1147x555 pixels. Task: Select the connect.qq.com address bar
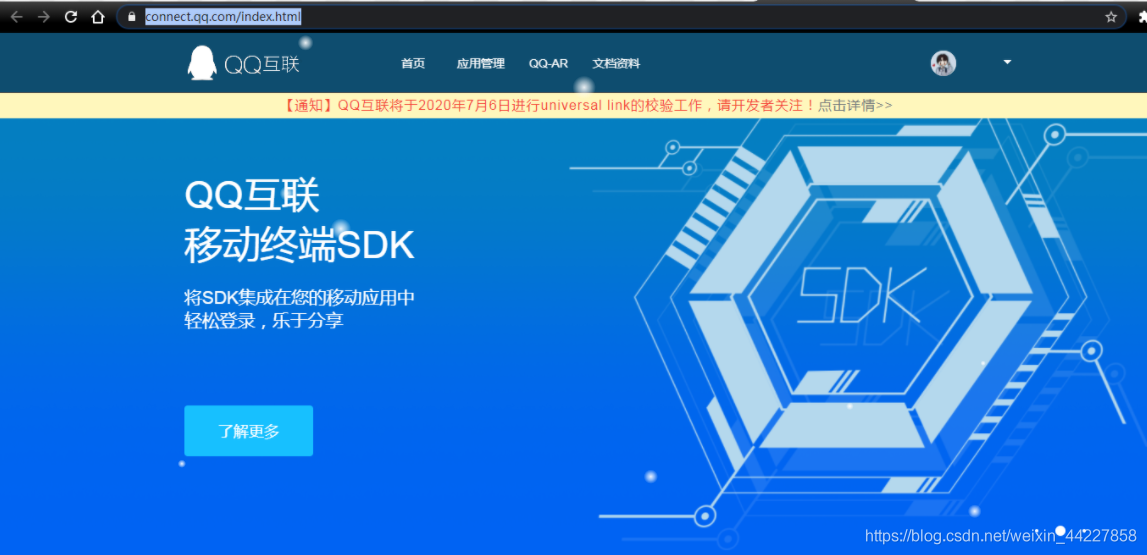tap(621, 17)
